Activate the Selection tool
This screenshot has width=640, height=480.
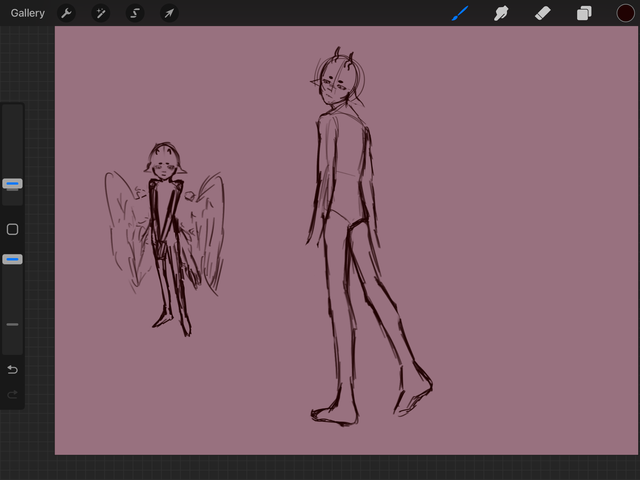pyautogui.click(x=135, y=13)
